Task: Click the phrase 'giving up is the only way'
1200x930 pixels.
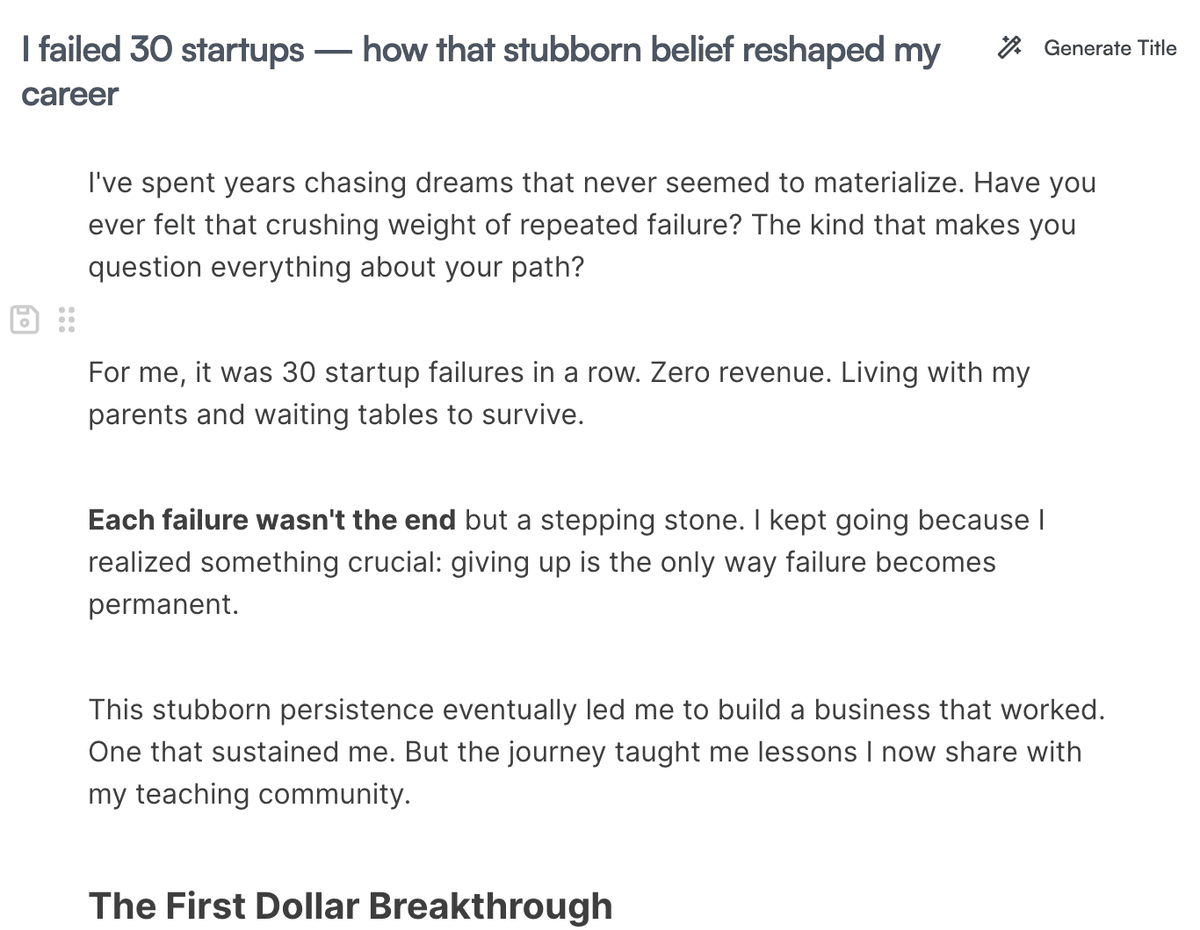Action: pyautogui.click(x=610, y=562)
